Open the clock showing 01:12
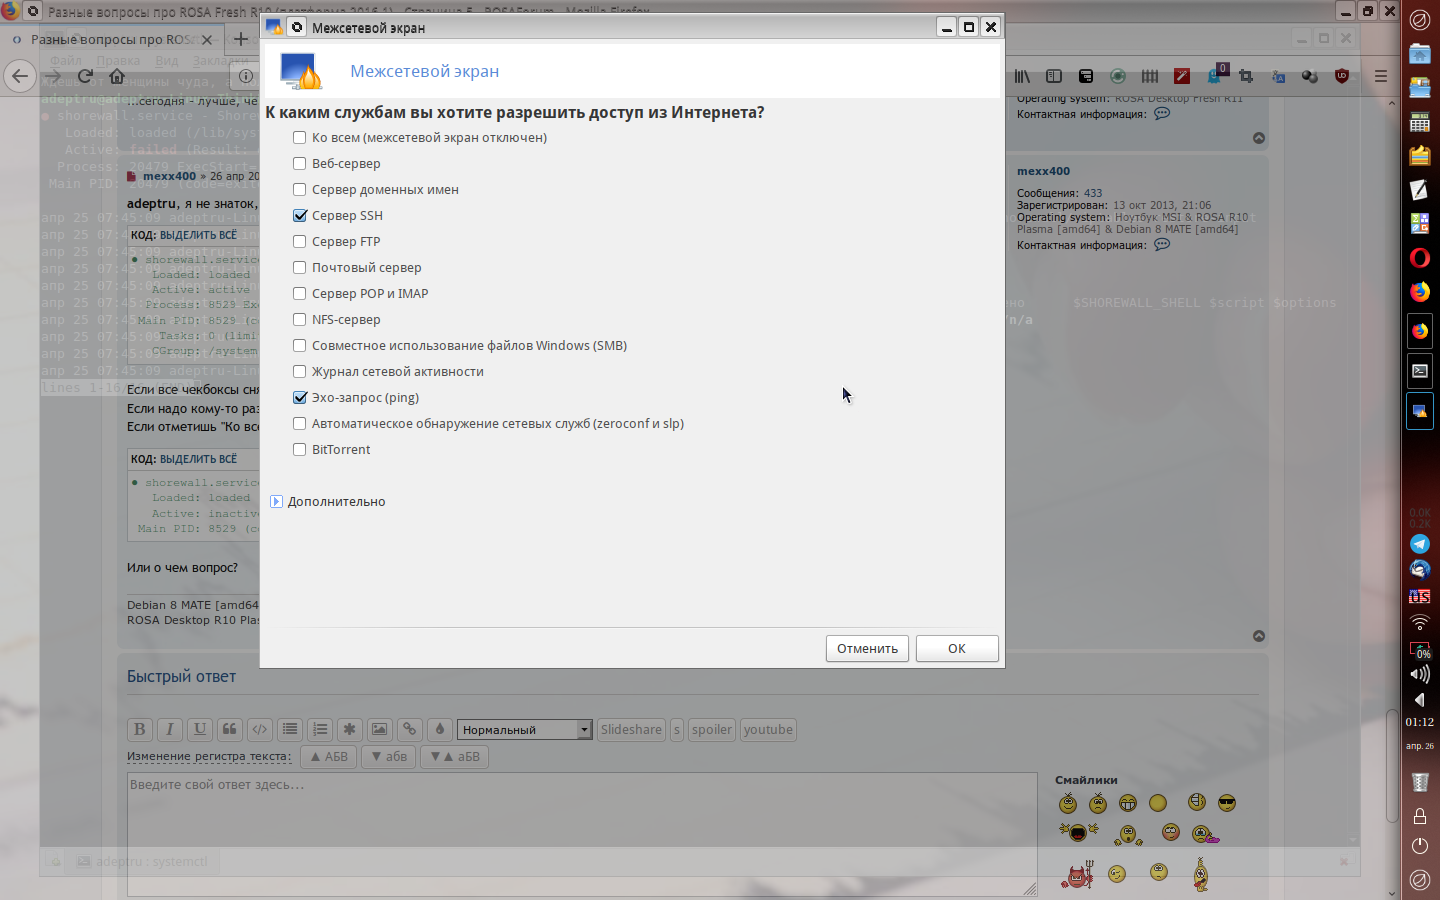 pos(1420,722)
